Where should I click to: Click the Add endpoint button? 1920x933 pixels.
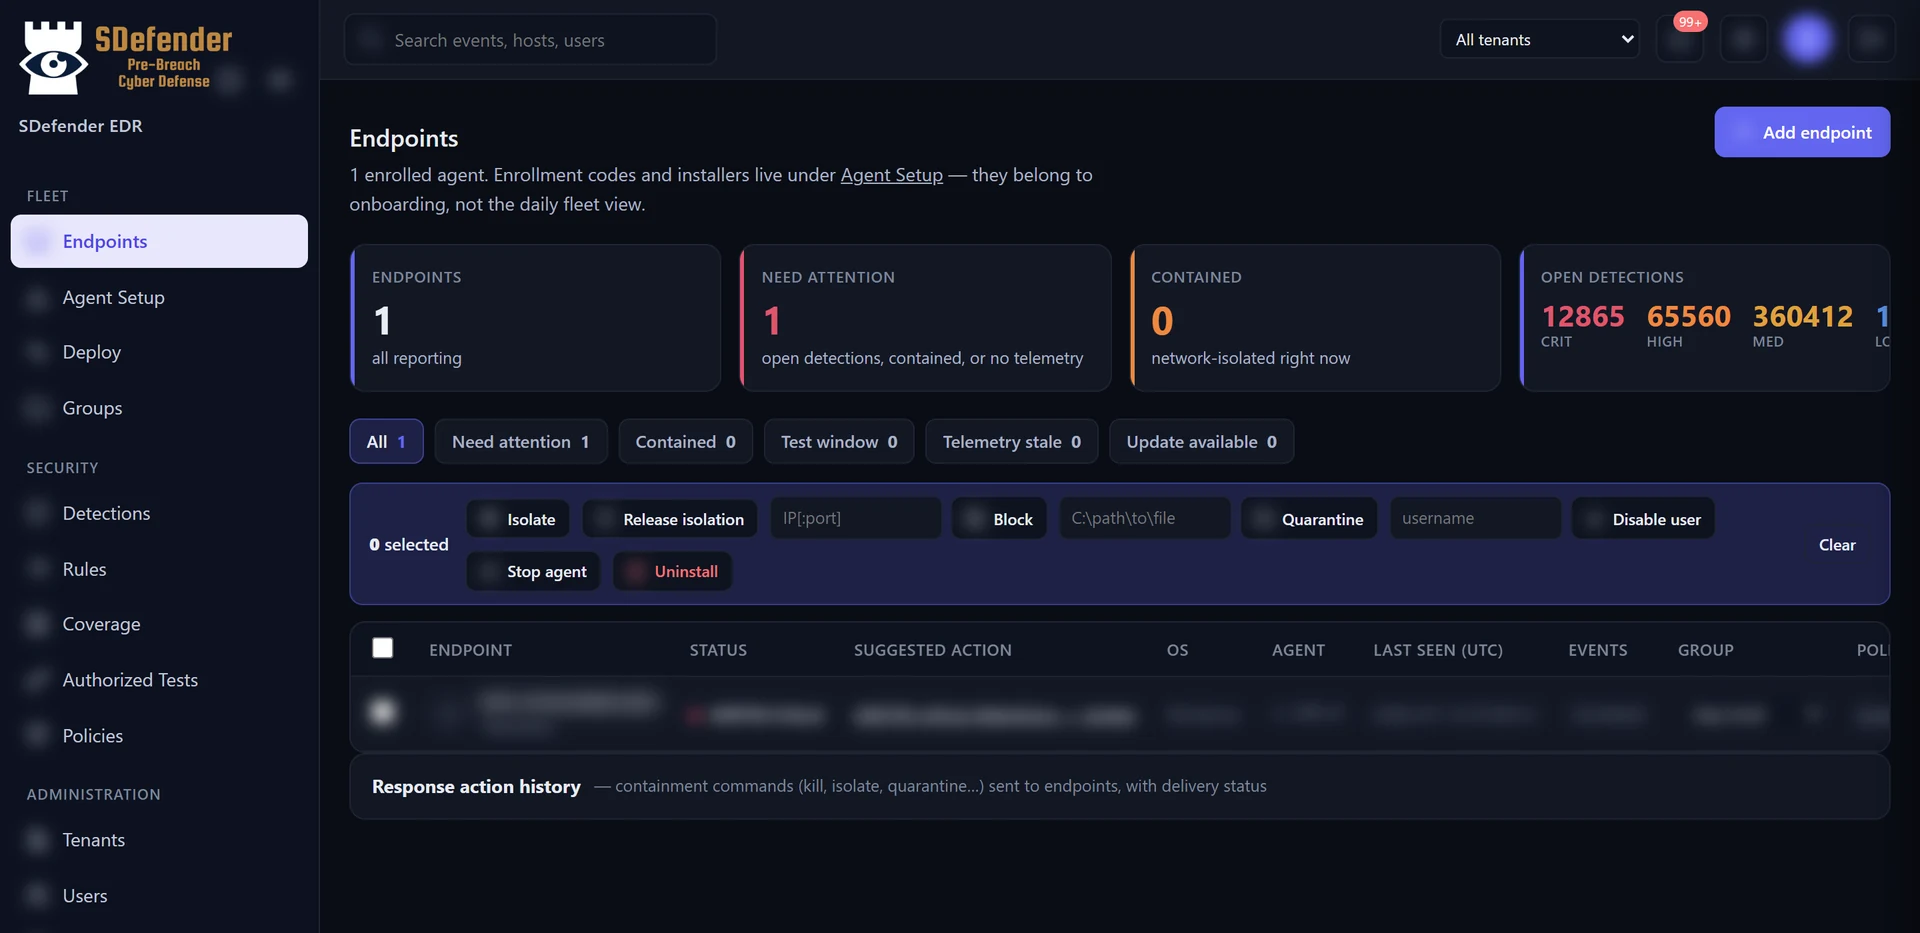coord(1802,132)
